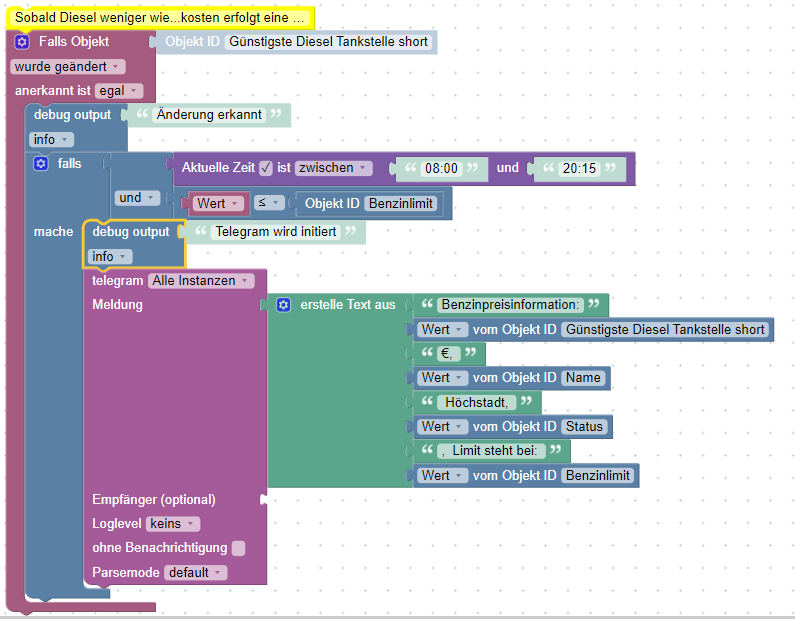795x619 pixels.
Task: Open info dropdown under Telegram wird initiert
Action: (110, 257)
